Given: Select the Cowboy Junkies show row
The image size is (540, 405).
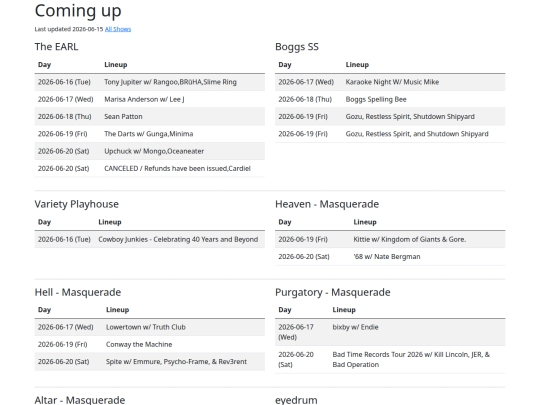Looking at the screenshot, I should click(149, 239).
